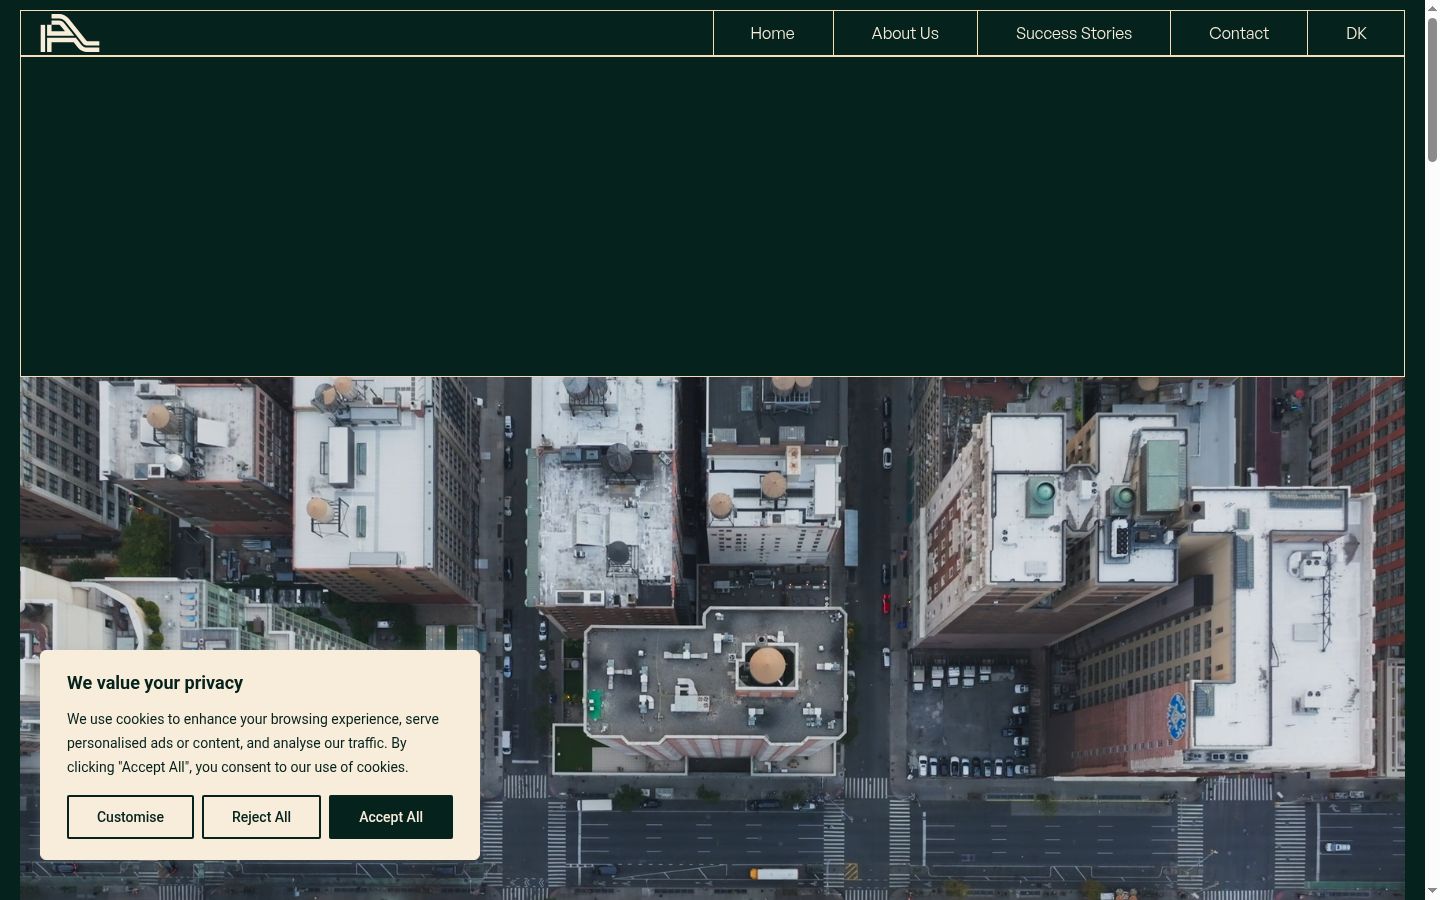Click the scrollbar down arrow
Viewport: 1440px width, 900px height.
click(x=1432, y=891)
